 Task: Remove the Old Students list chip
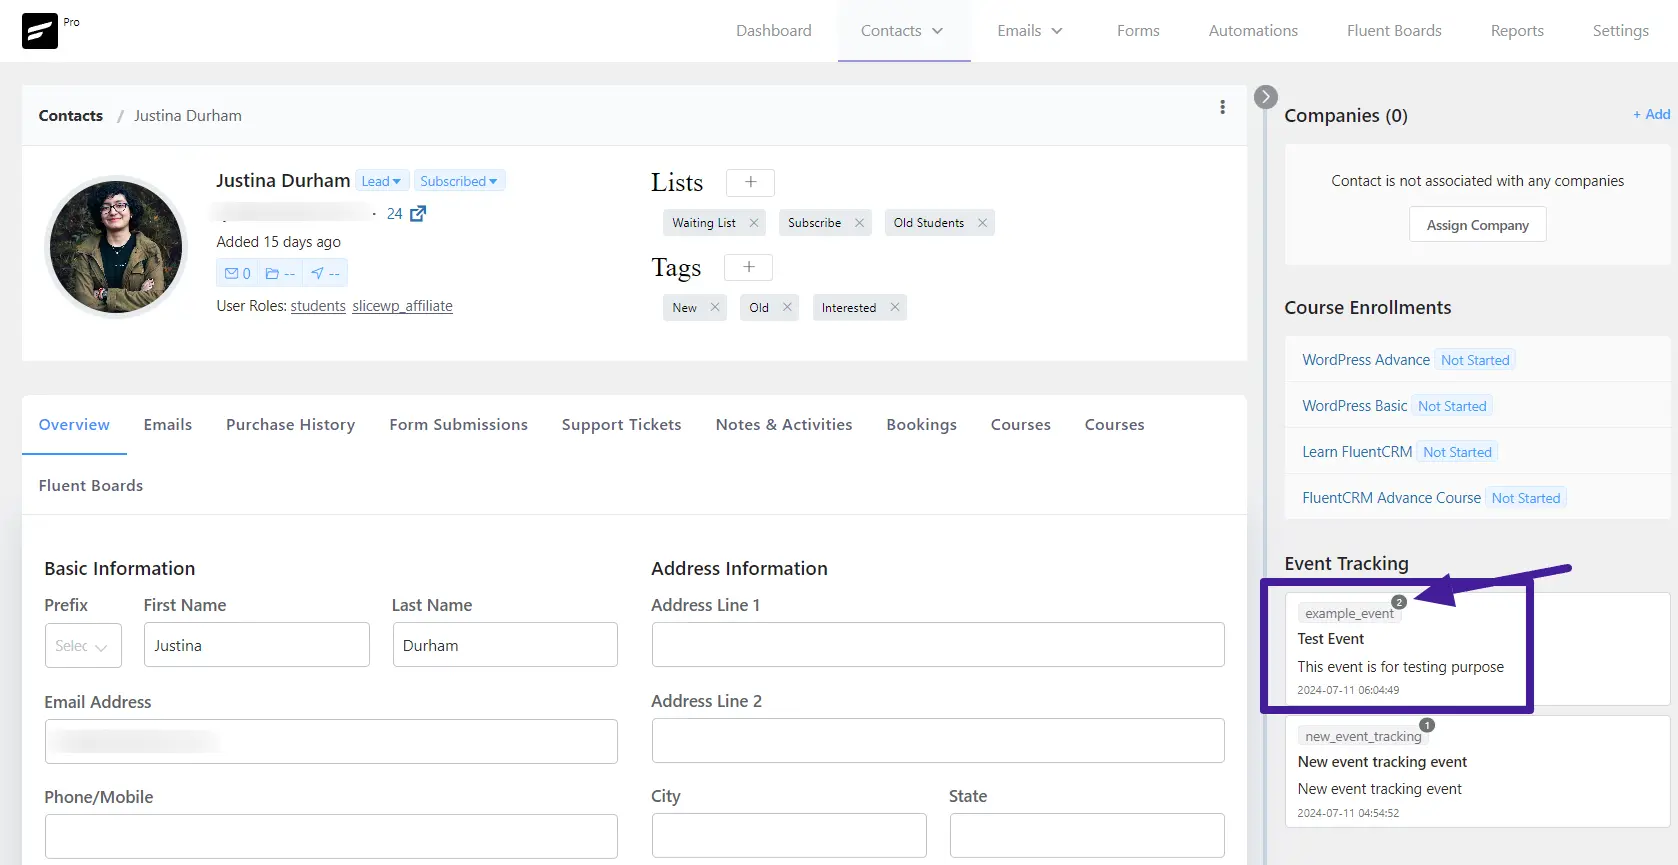(982, 223)
